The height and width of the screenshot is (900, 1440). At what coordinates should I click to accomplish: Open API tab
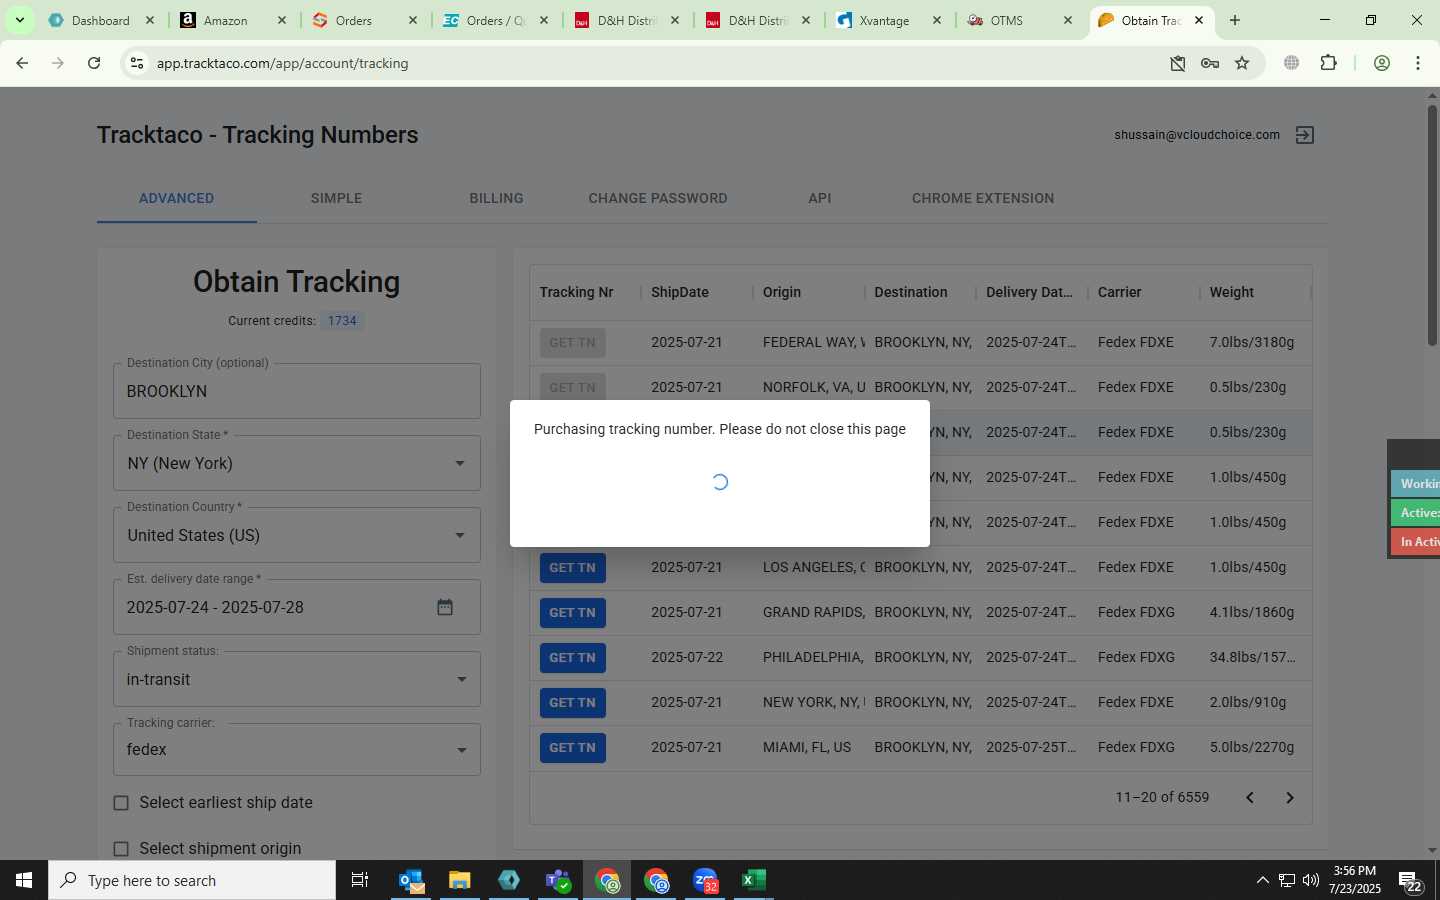[x=819, y=198]
